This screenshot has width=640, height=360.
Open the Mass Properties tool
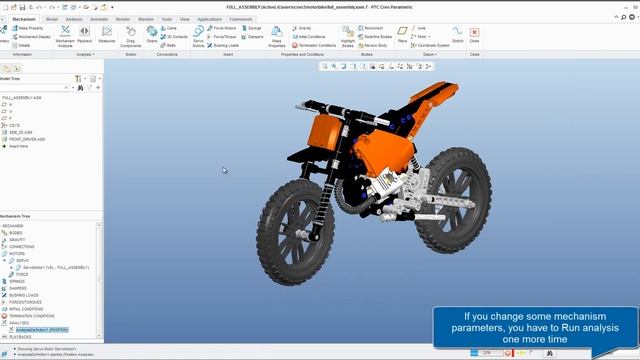[x=277, y=36]
